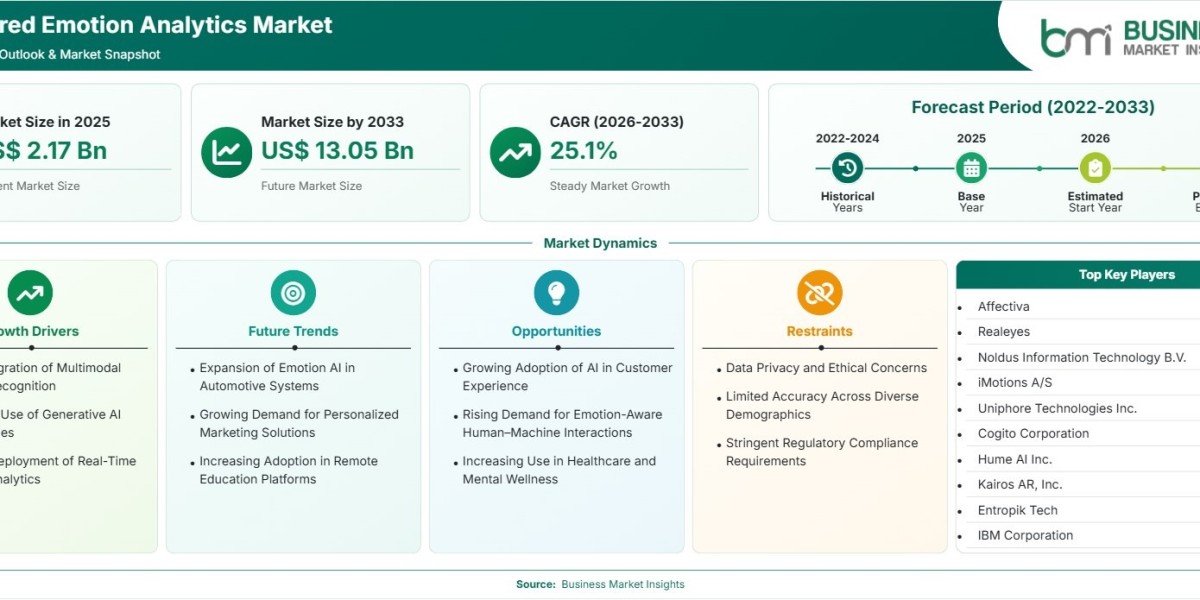Click 'Growing Demand for Personalized Marketing Solutions'
The width and height of the screenshot is (1200, 600).
point(299,424)
